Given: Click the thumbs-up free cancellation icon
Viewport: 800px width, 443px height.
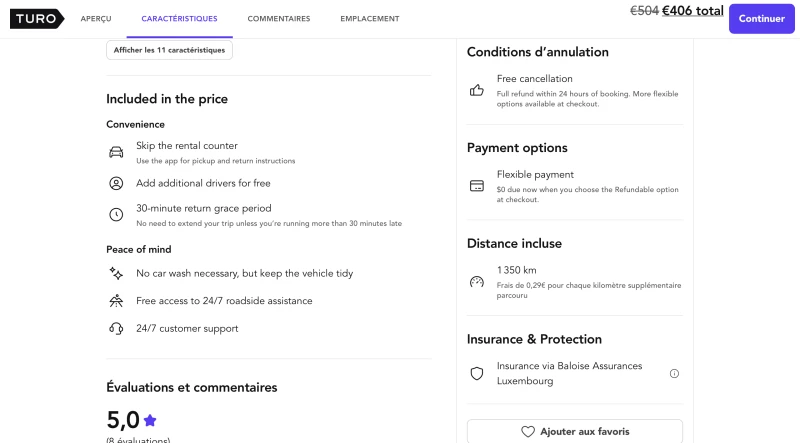Looking at the screenshot, I should tap(477, 91).
